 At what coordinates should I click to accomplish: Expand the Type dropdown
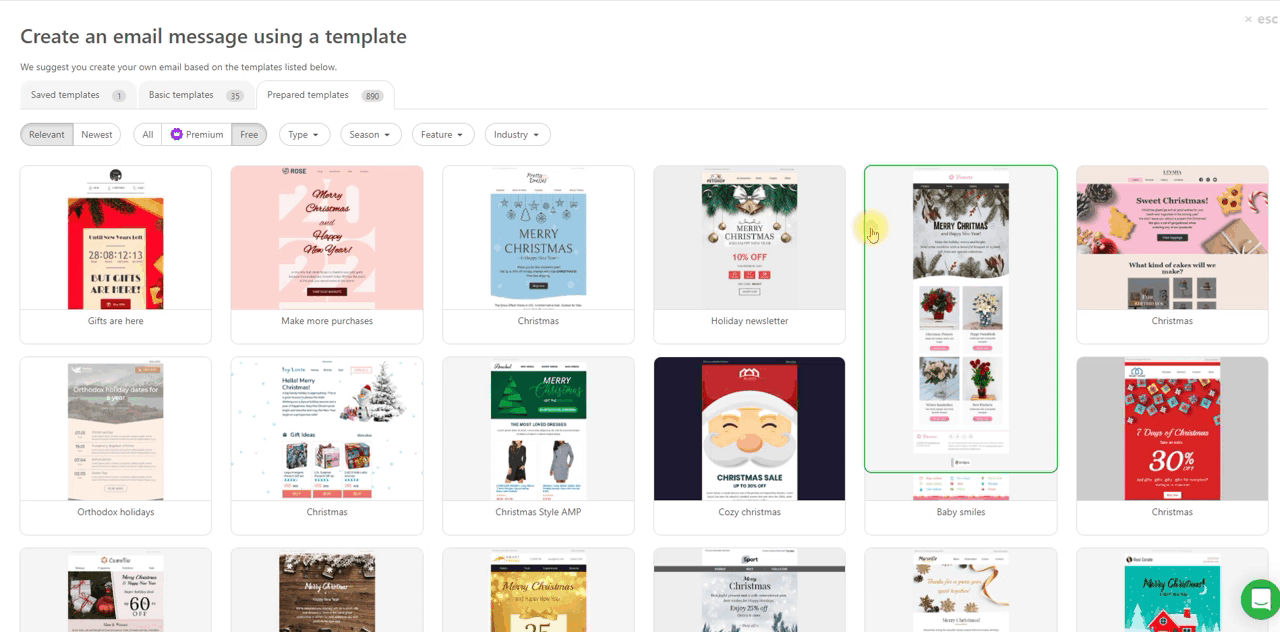click(x=304, y=134)
